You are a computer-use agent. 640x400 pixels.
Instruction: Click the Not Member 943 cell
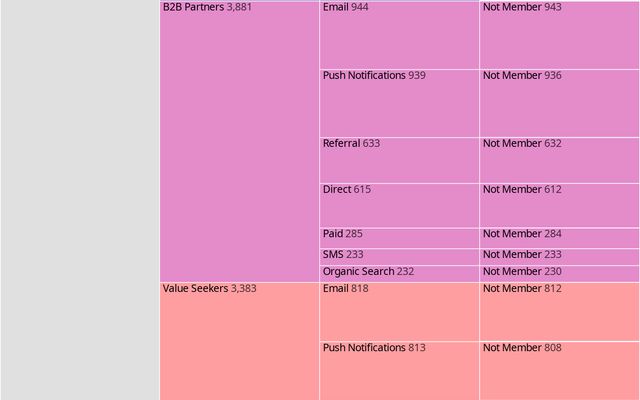(560, 35)
